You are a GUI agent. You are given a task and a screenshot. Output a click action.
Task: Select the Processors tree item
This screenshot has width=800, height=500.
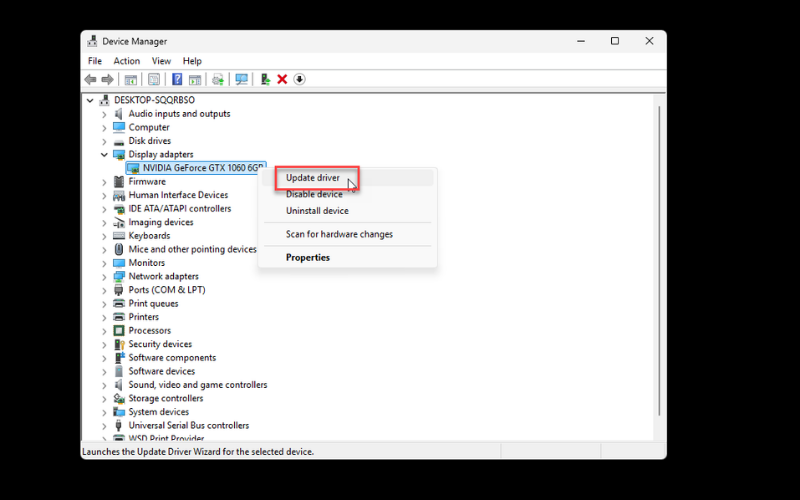point(149,331)
